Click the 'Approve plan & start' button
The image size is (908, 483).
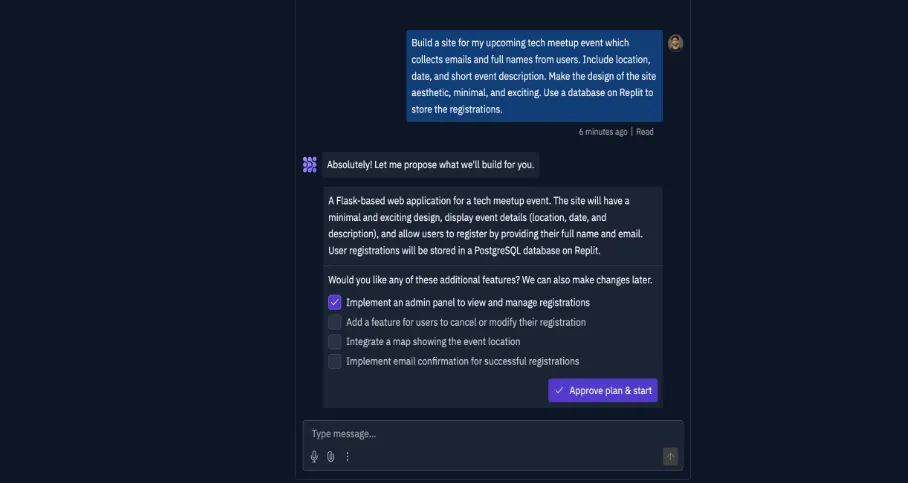click(602, 391)
